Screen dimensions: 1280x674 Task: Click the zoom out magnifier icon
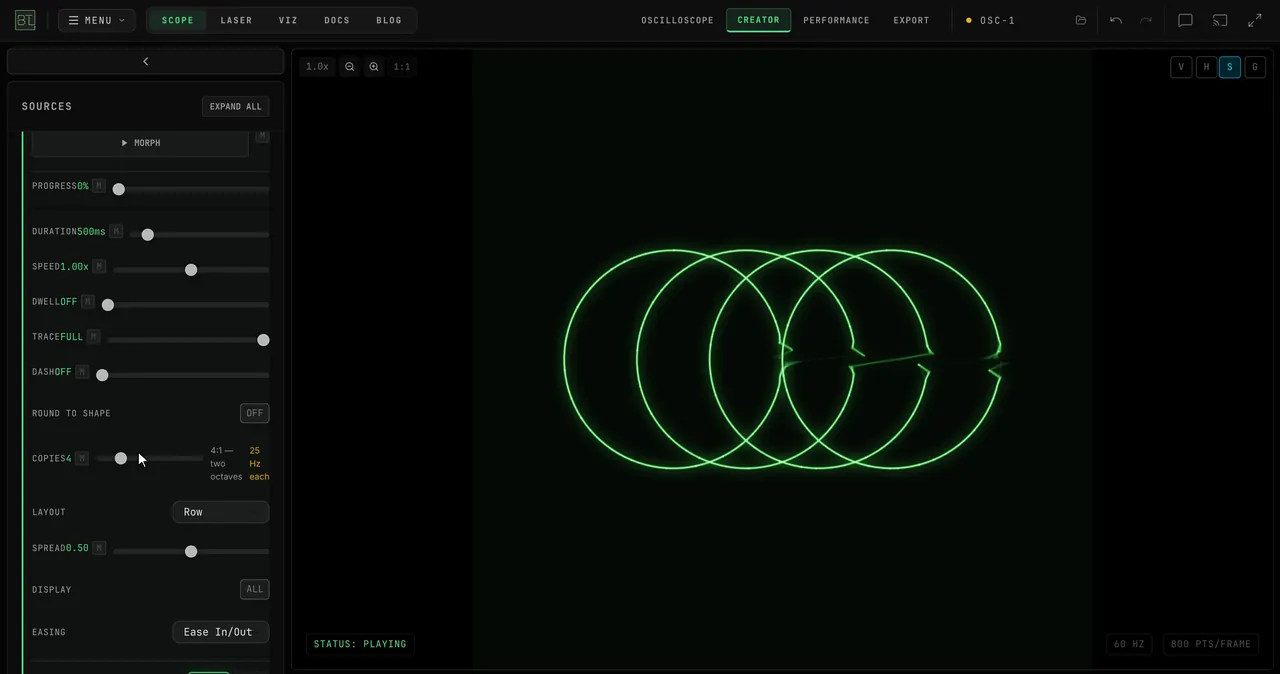coord(350,67)
